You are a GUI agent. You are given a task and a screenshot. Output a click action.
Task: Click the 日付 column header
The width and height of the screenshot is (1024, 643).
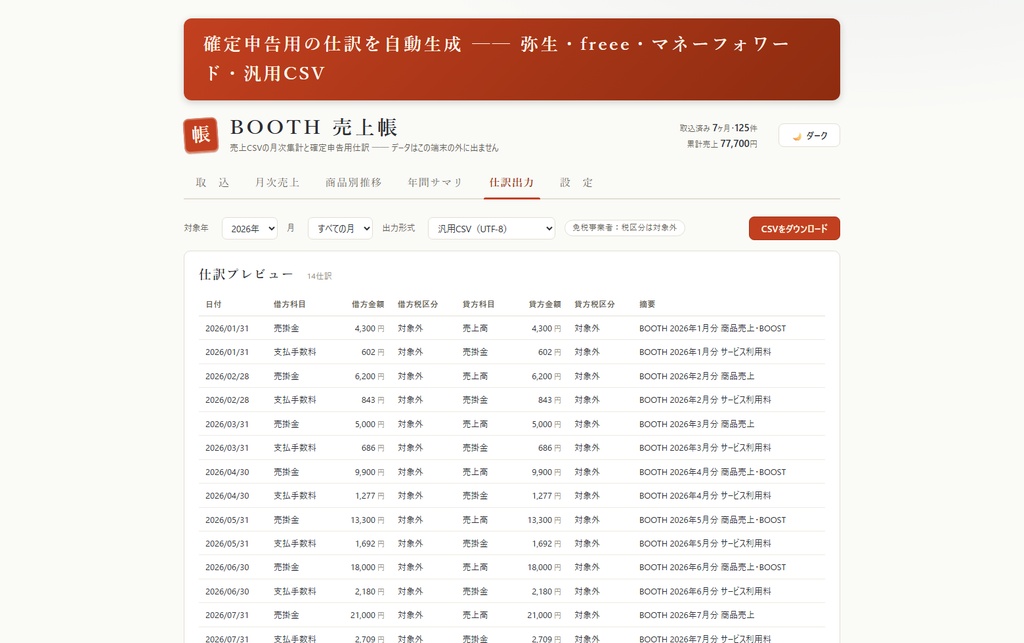[x=214, y=304]
